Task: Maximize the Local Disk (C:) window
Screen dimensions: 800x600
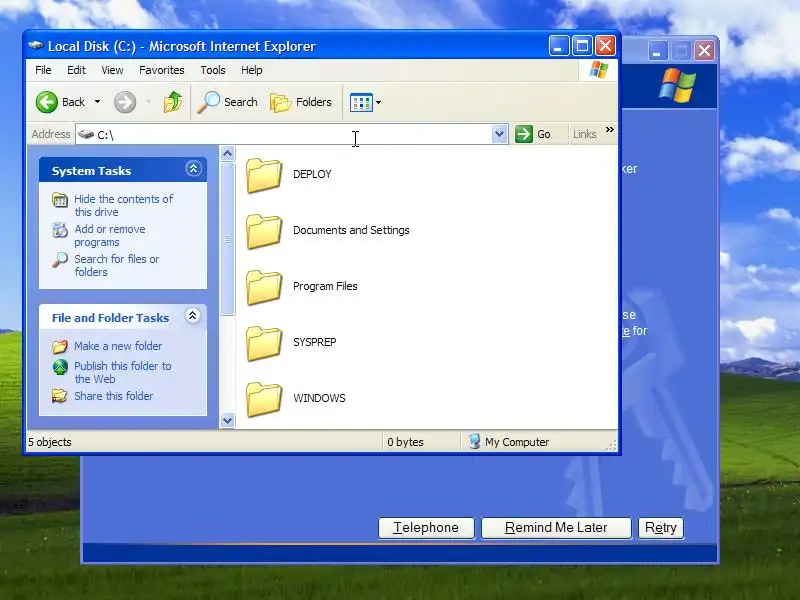Action: tap(582, 46)
